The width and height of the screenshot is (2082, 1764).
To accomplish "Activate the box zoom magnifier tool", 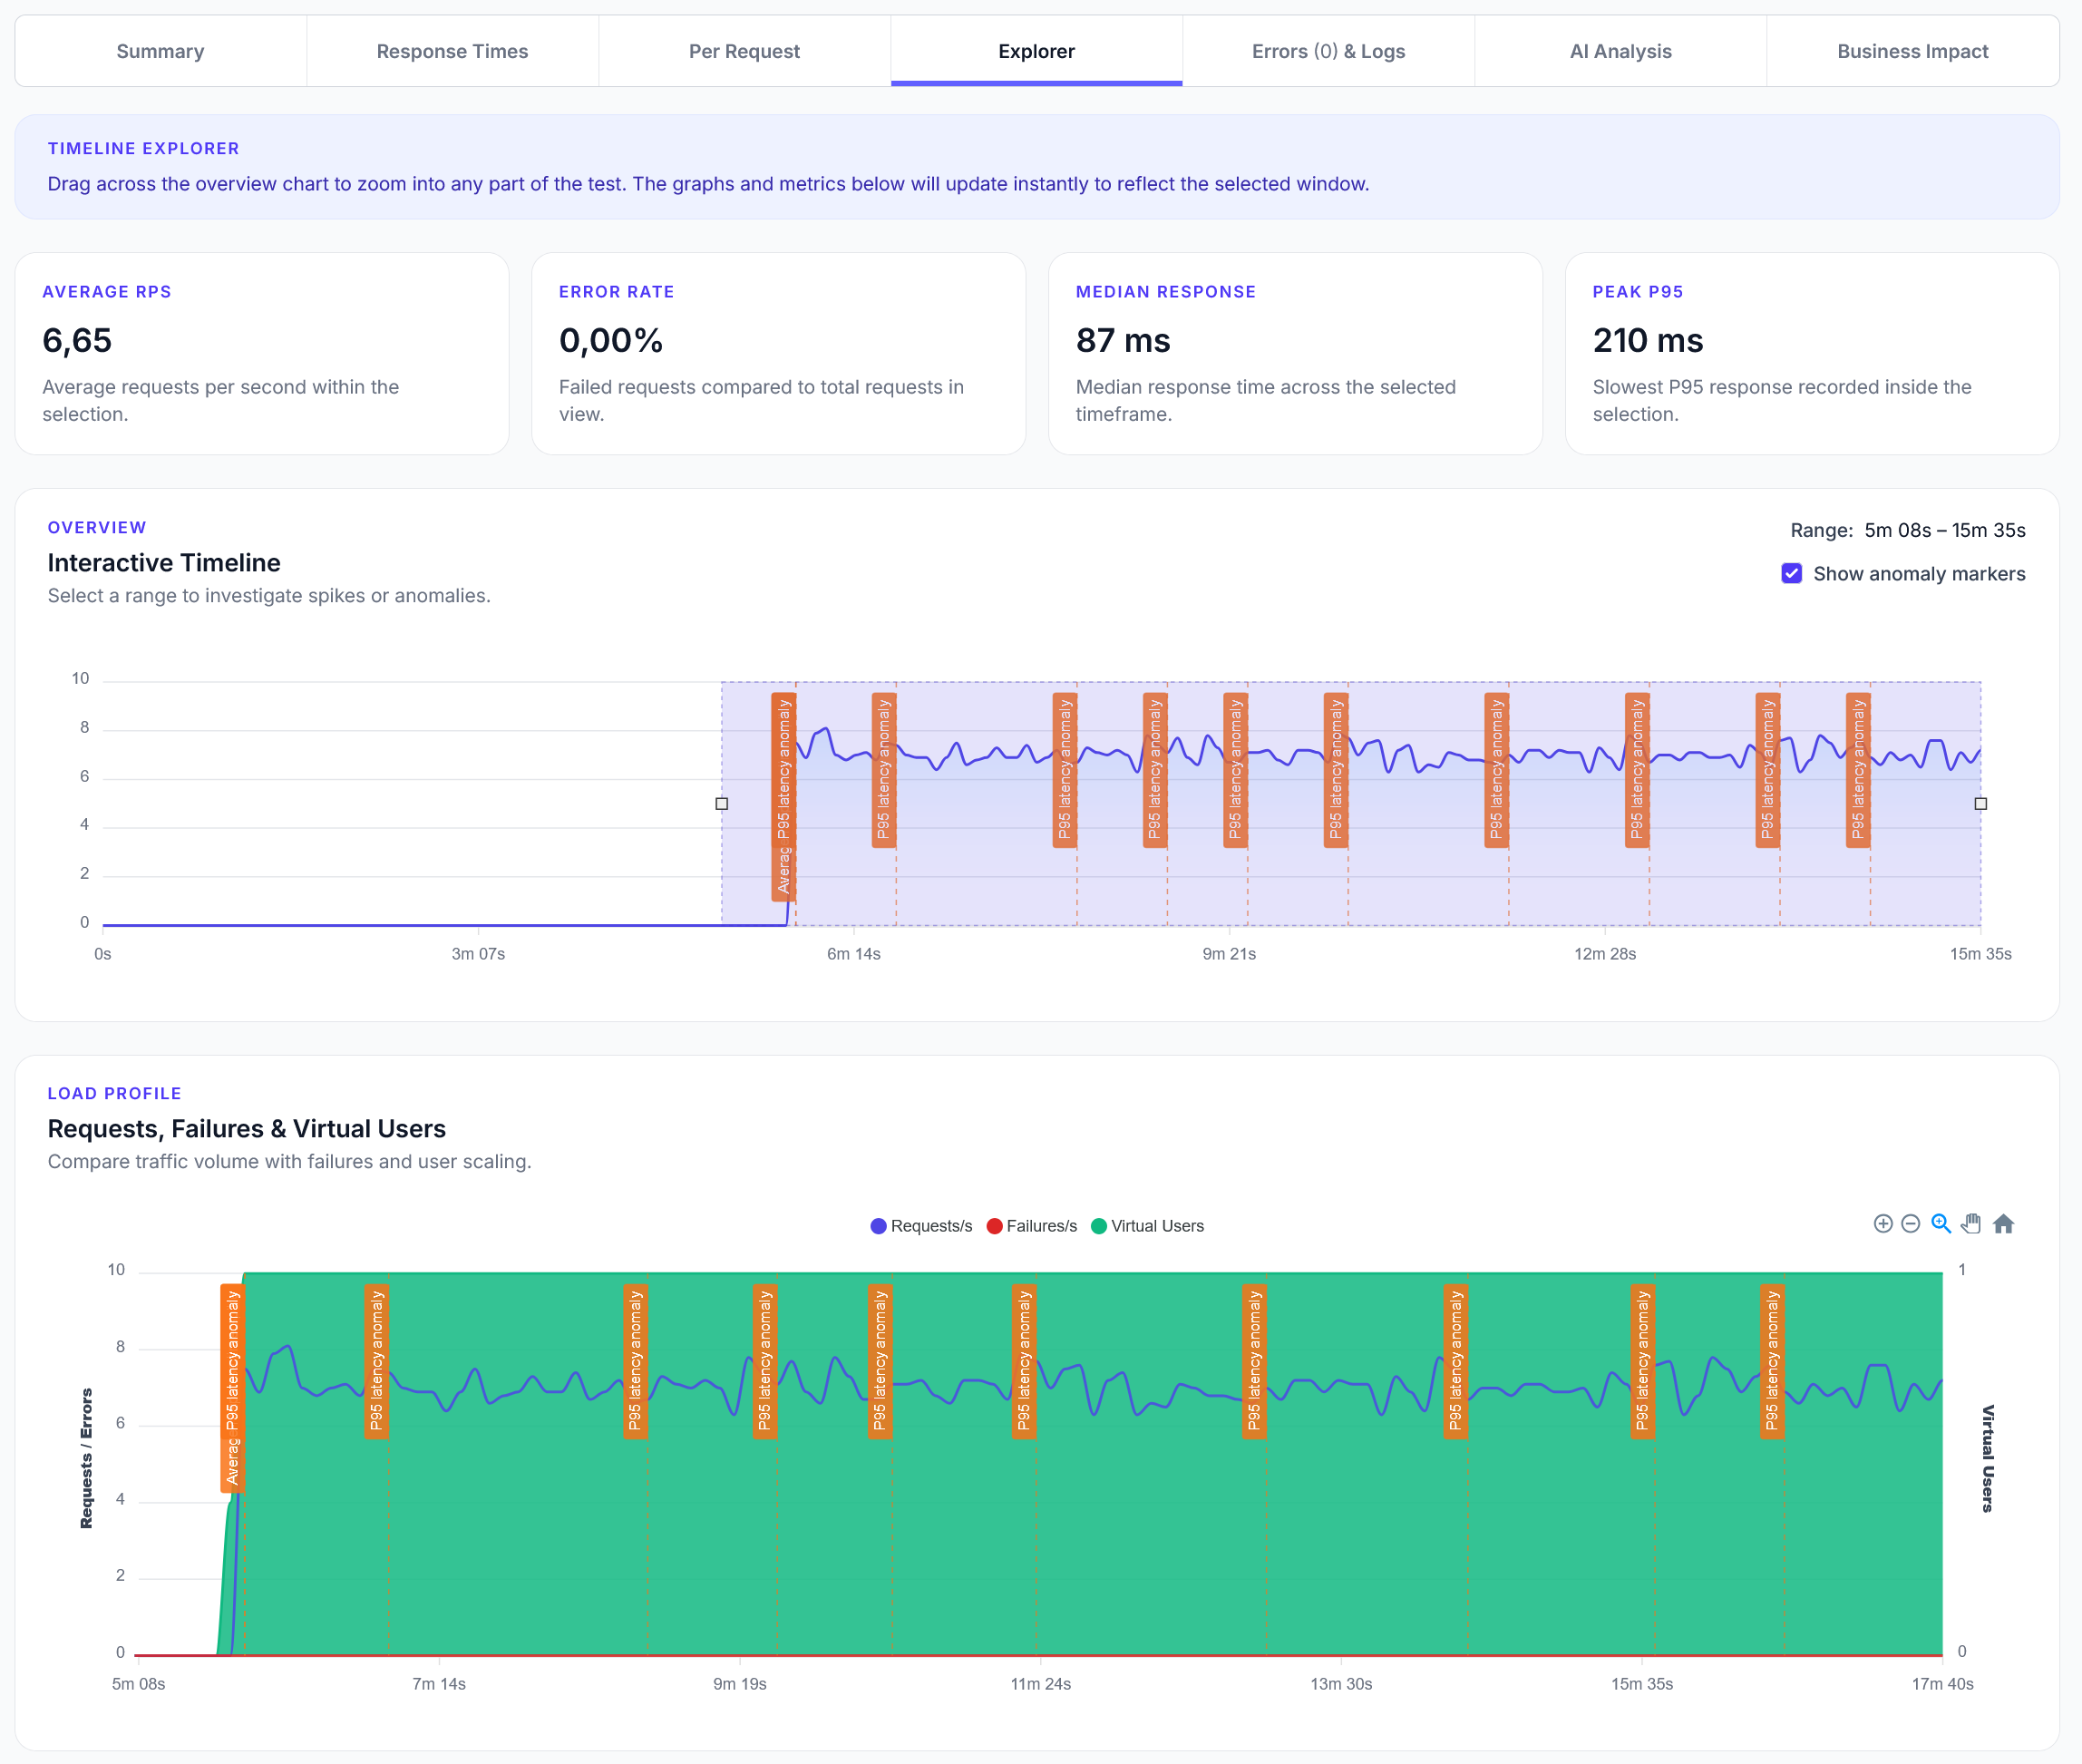I will point(1941,1223).
